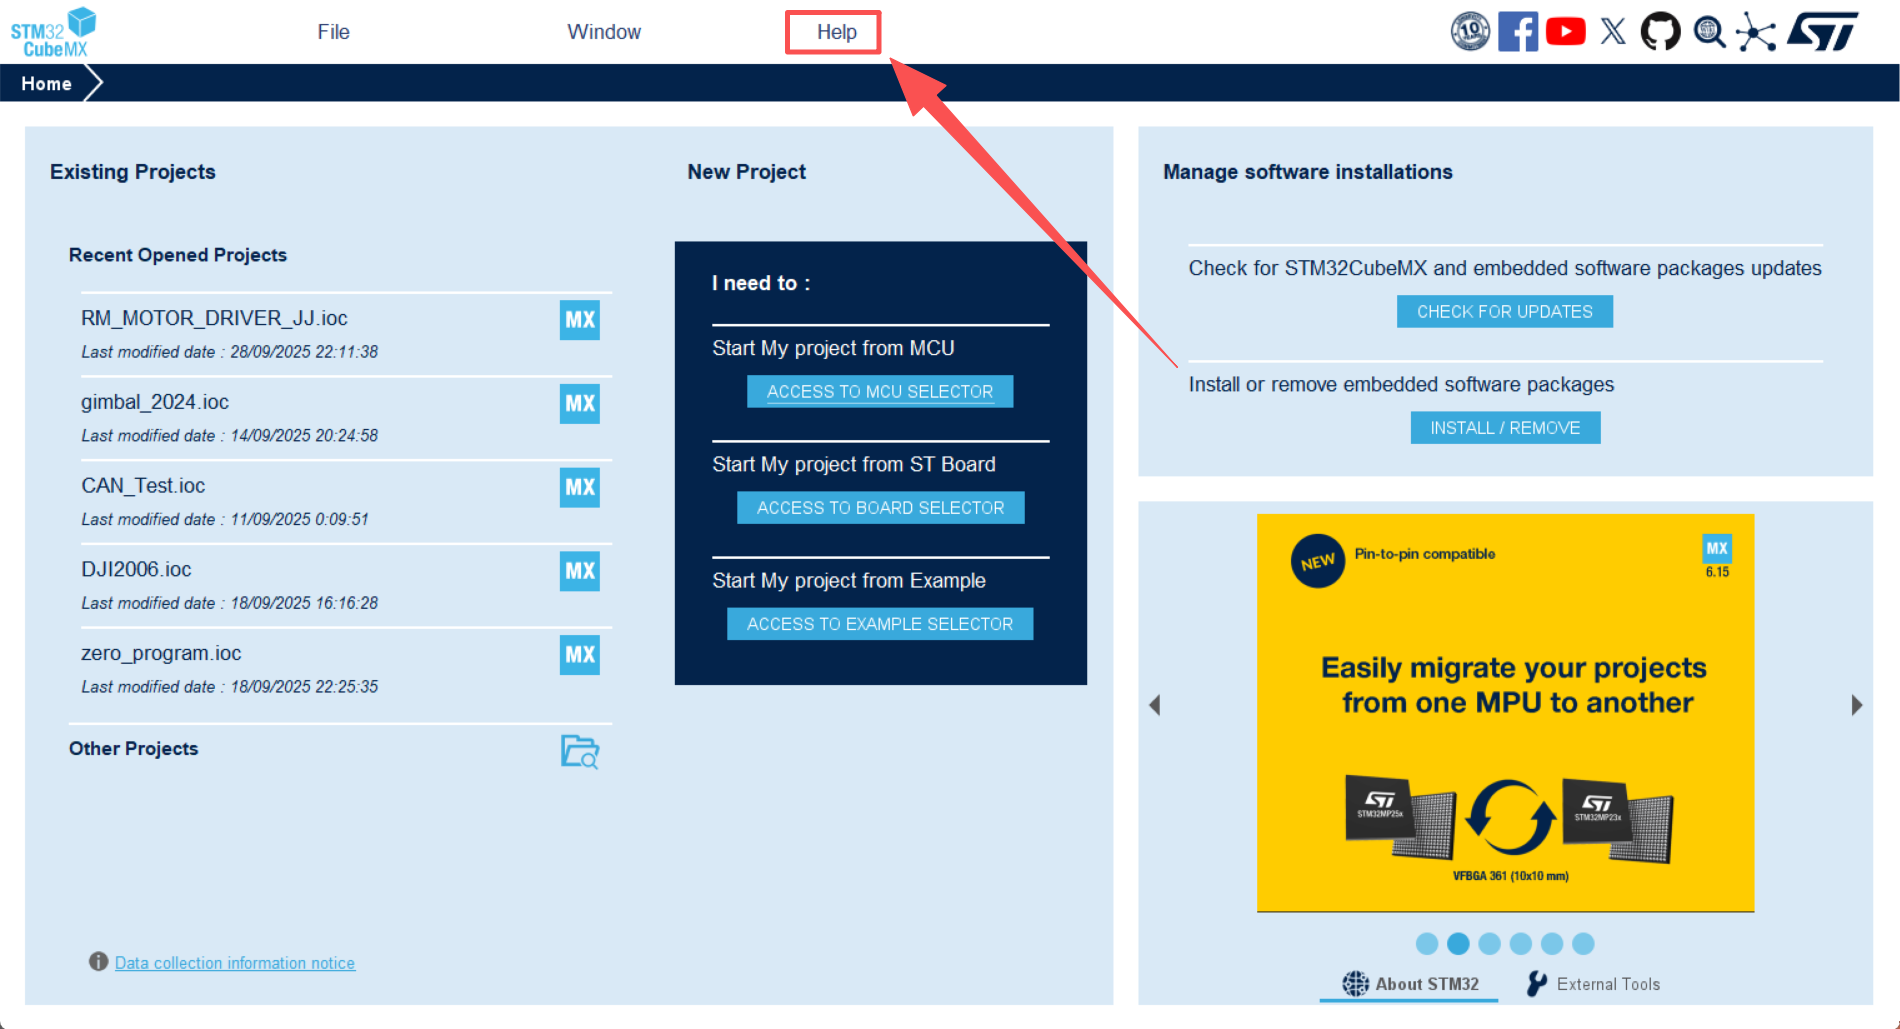This screenshot has width=1900, height=1029.
Task: Open CAN_Test.ioc via its MX icon
Action: 580,488
